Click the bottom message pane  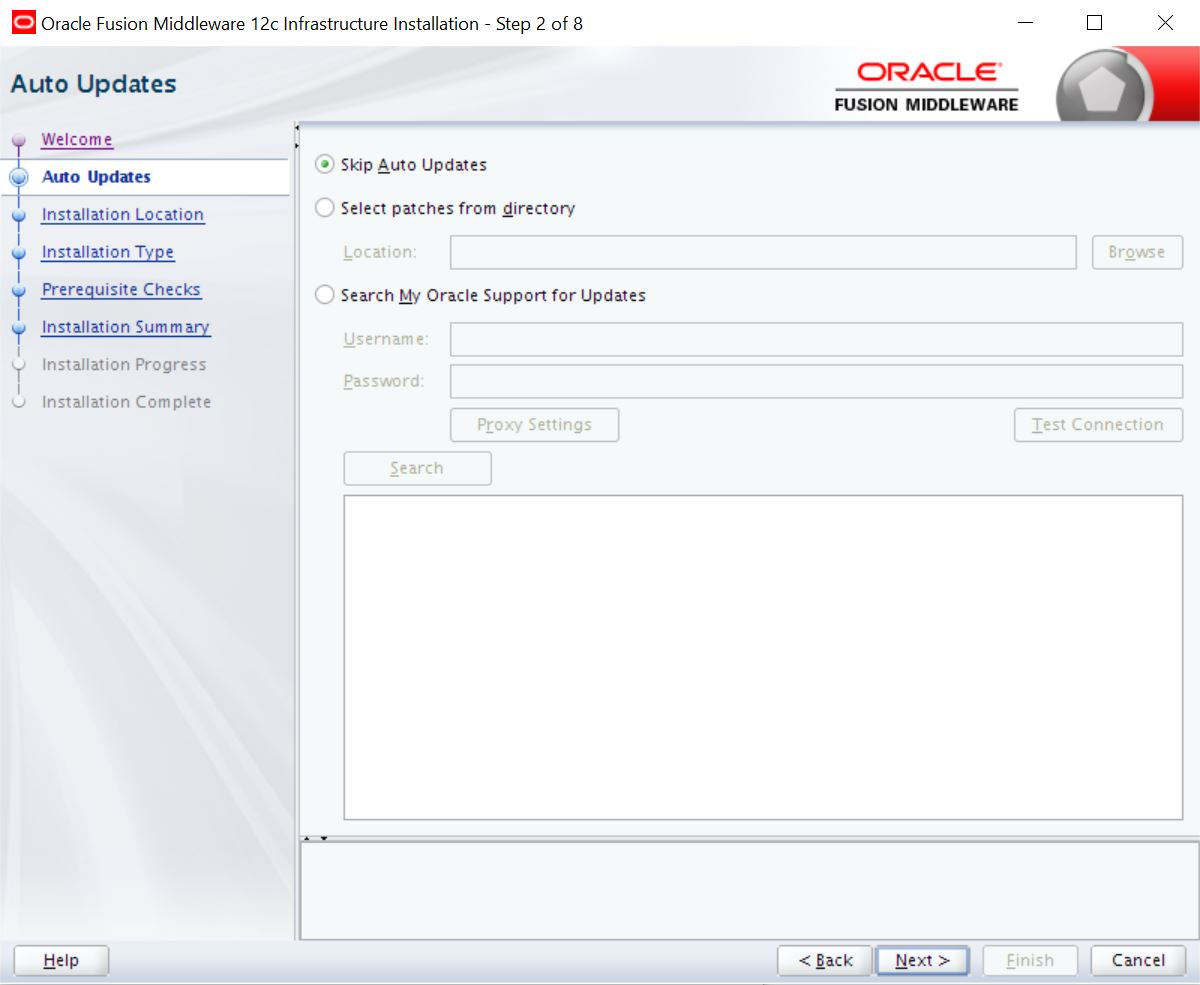749,890
